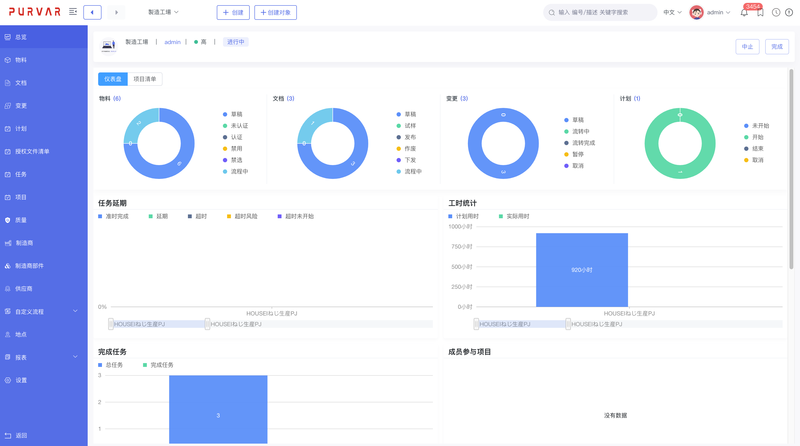Toggle 禁用 legend in the 物料 chart

pos(233,148)
